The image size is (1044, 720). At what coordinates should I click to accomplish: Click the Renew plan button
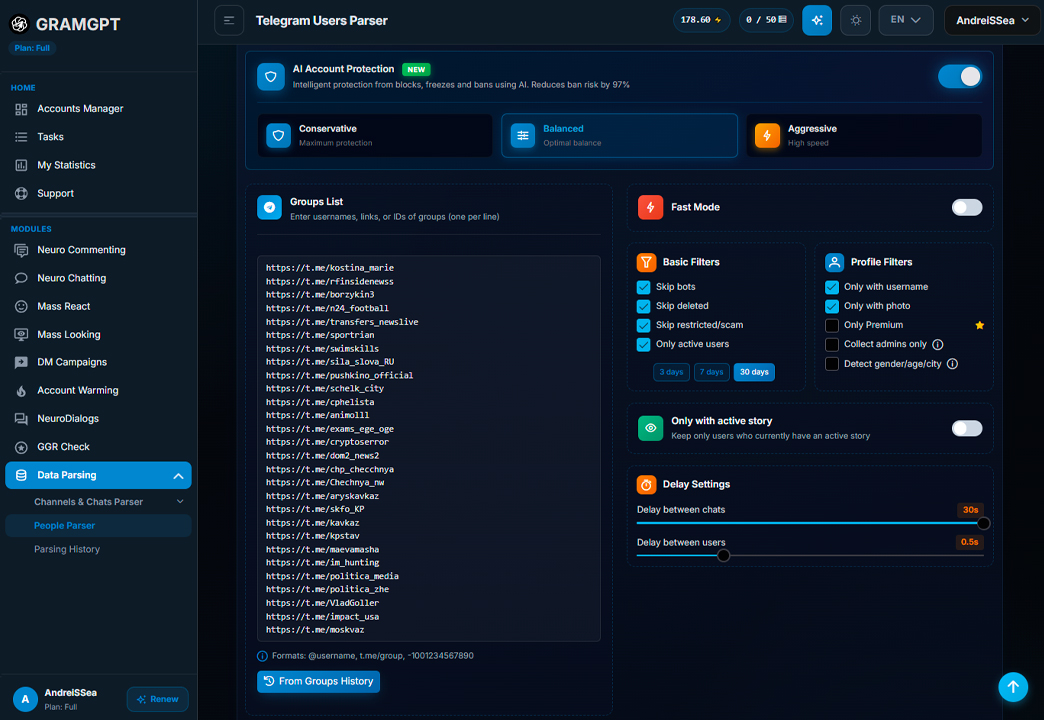click(158, 699)
